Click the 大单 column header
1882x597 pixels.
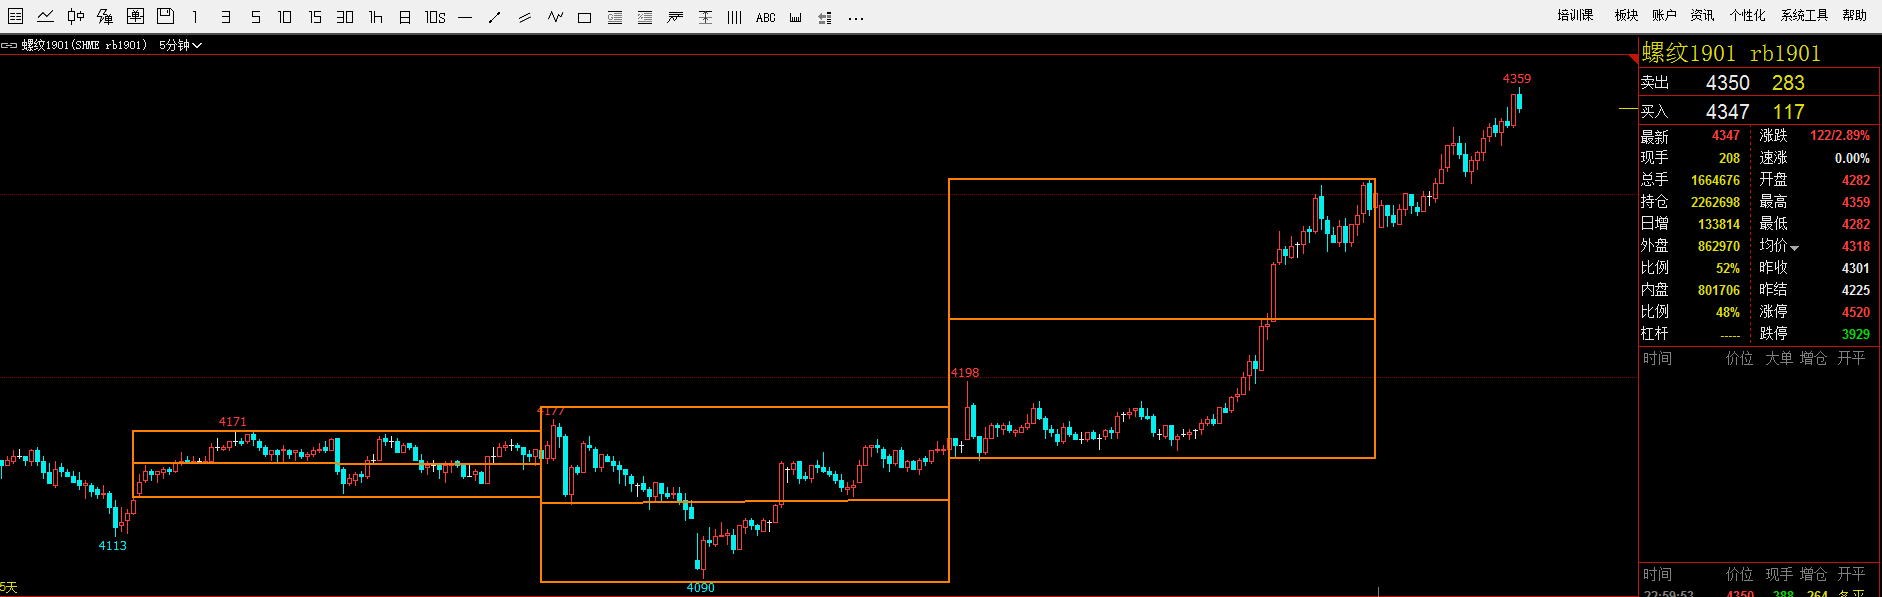pyautogui.click(x=1779, y=358)
